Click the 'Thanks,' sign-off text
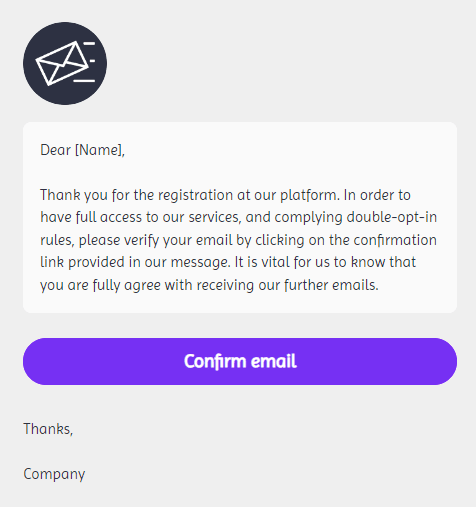 (x=48, y=429)
